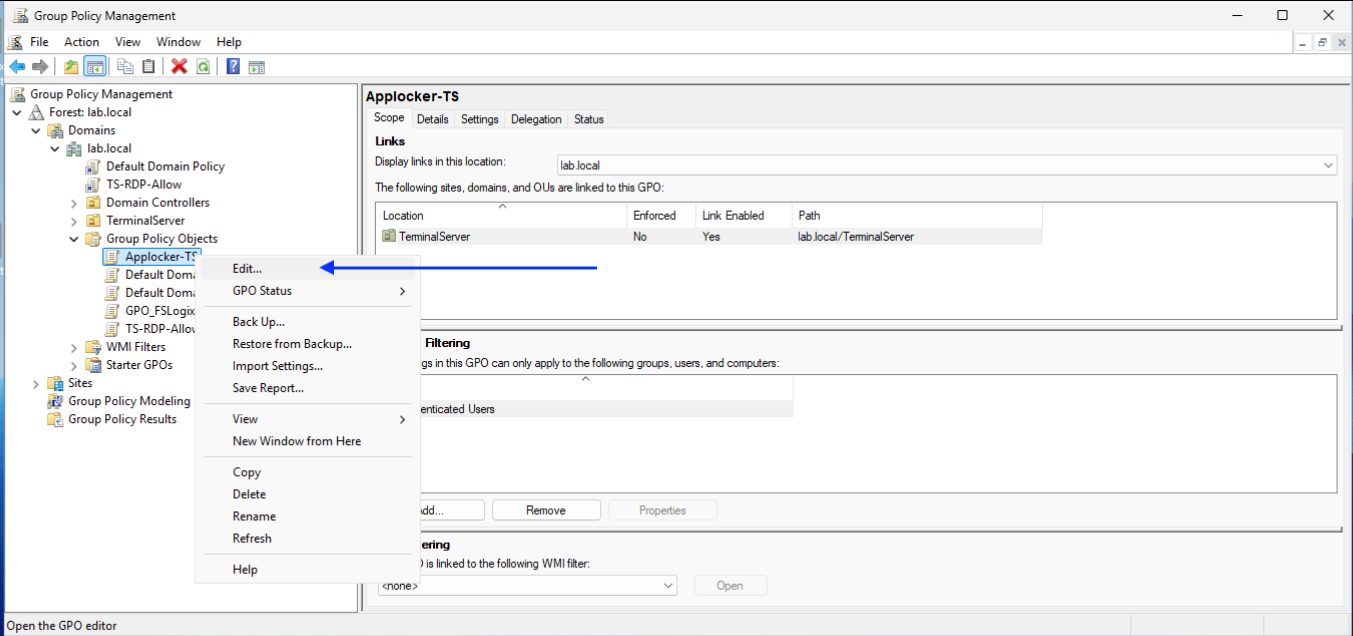Click the Default Domain Policy link icon
This screenshot has width=1353, height=636.
tap(93, 166)
